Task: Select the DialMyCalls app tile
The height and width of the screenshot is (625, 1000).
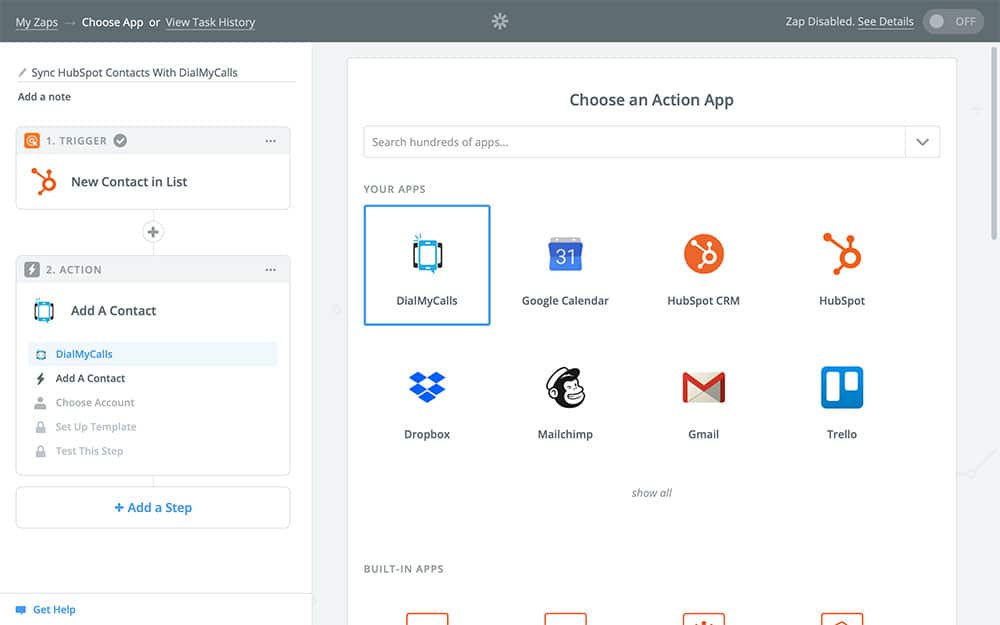Action: [427, 265]
